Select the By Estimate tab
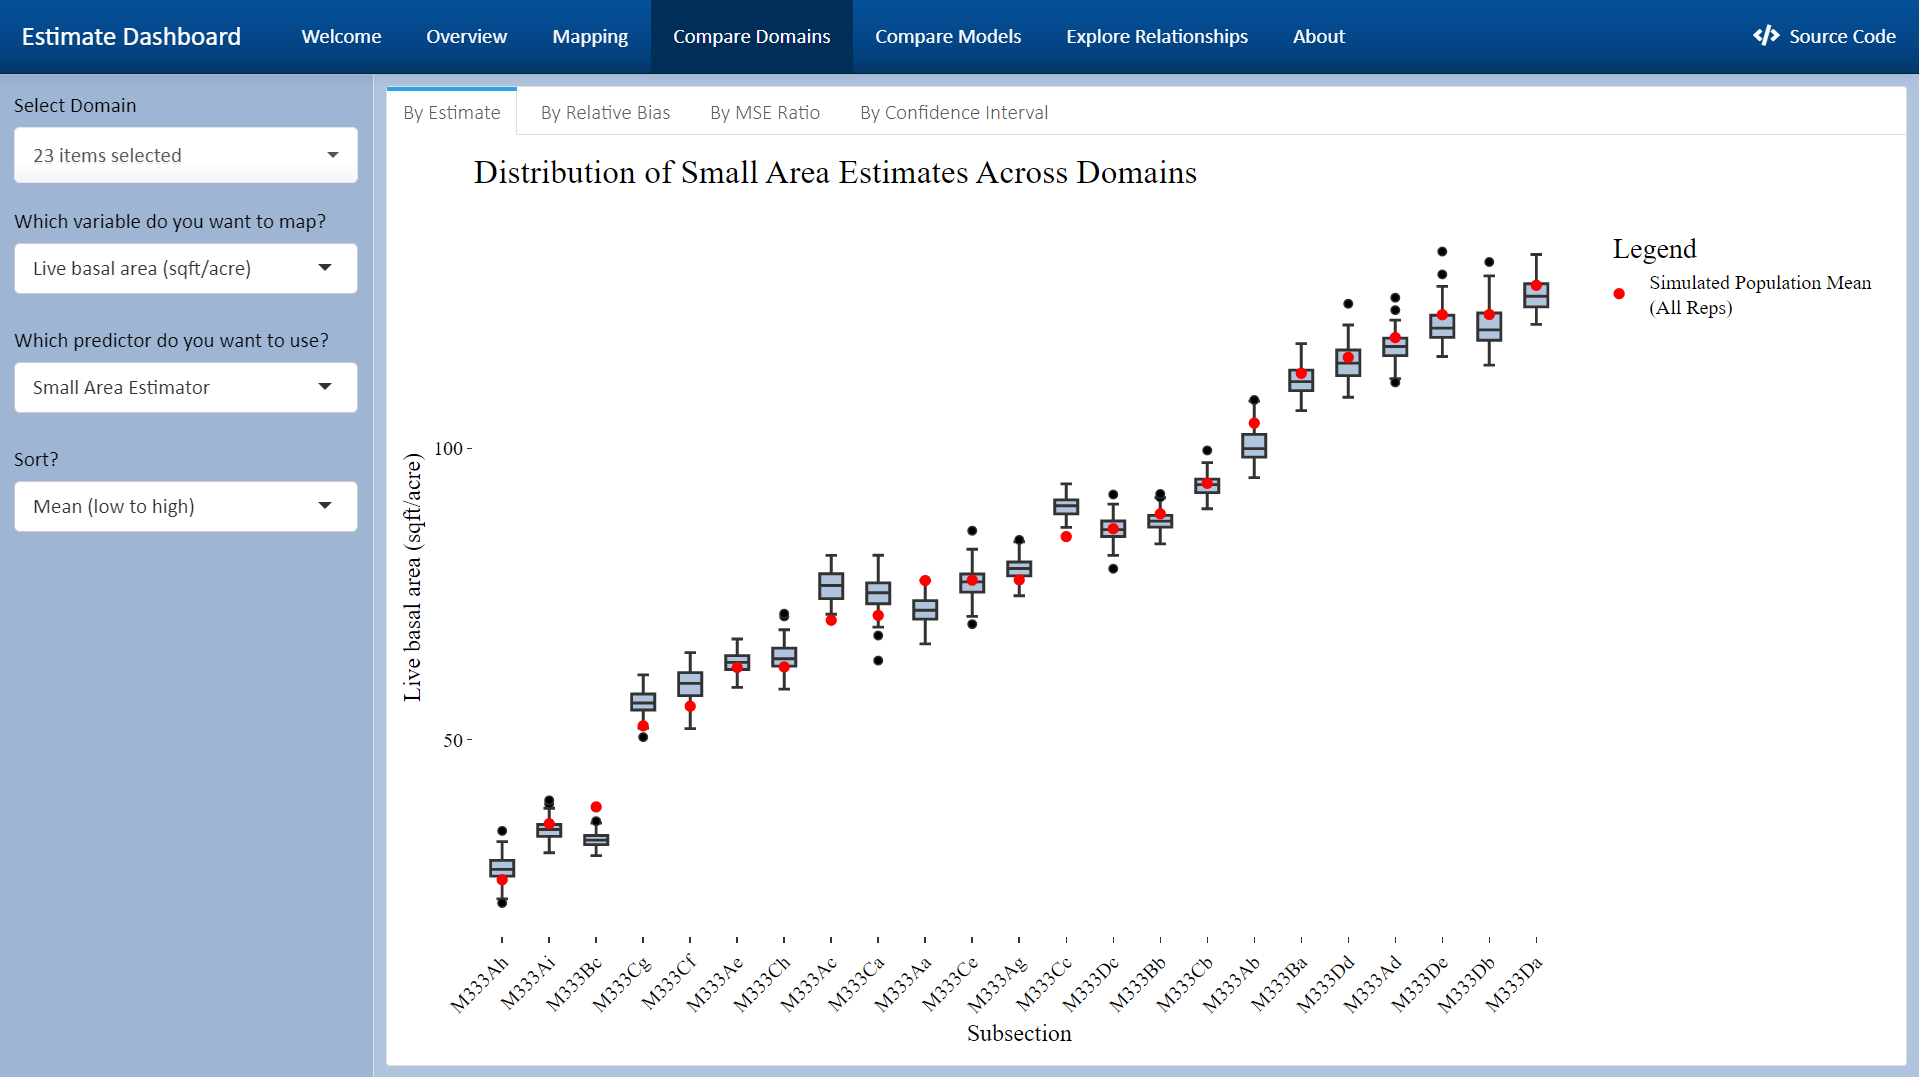The height and width of the screenshot is (1077, 1919). point(452,112)
